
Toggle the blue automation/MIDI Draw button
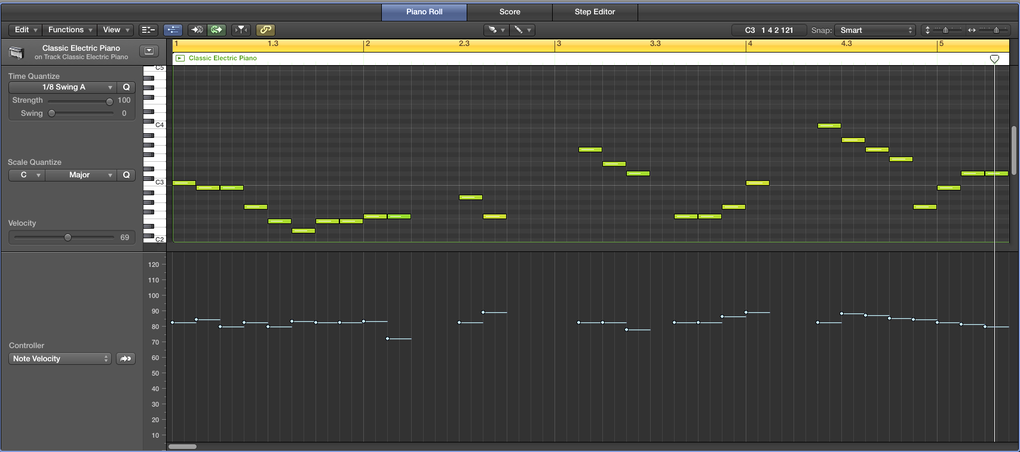point(173,30)
